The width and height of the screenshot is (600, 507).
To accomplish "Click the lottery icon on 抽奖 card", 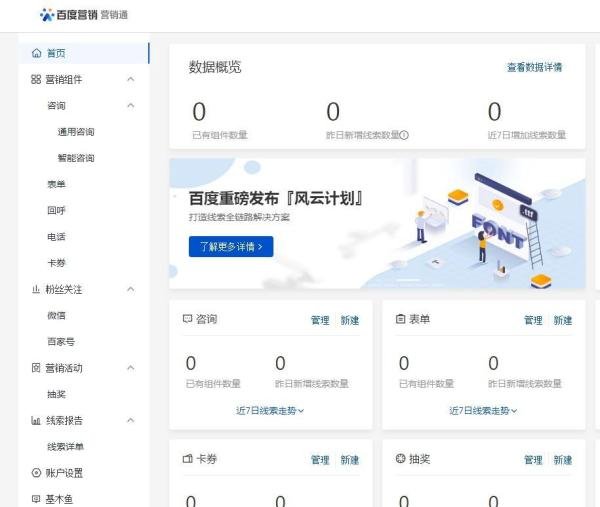I will (x=400, y=458).
